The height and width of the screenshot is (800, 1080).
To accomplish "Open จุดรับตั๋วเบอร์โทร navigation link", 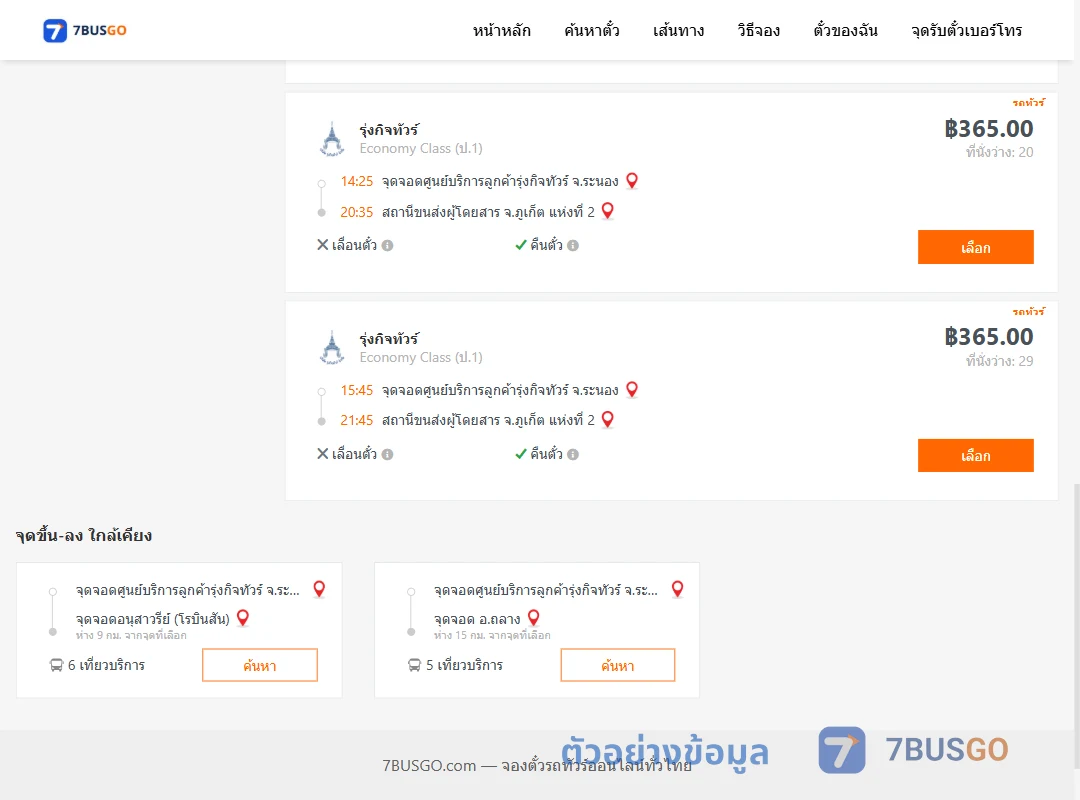I will (x=966, y=31).
